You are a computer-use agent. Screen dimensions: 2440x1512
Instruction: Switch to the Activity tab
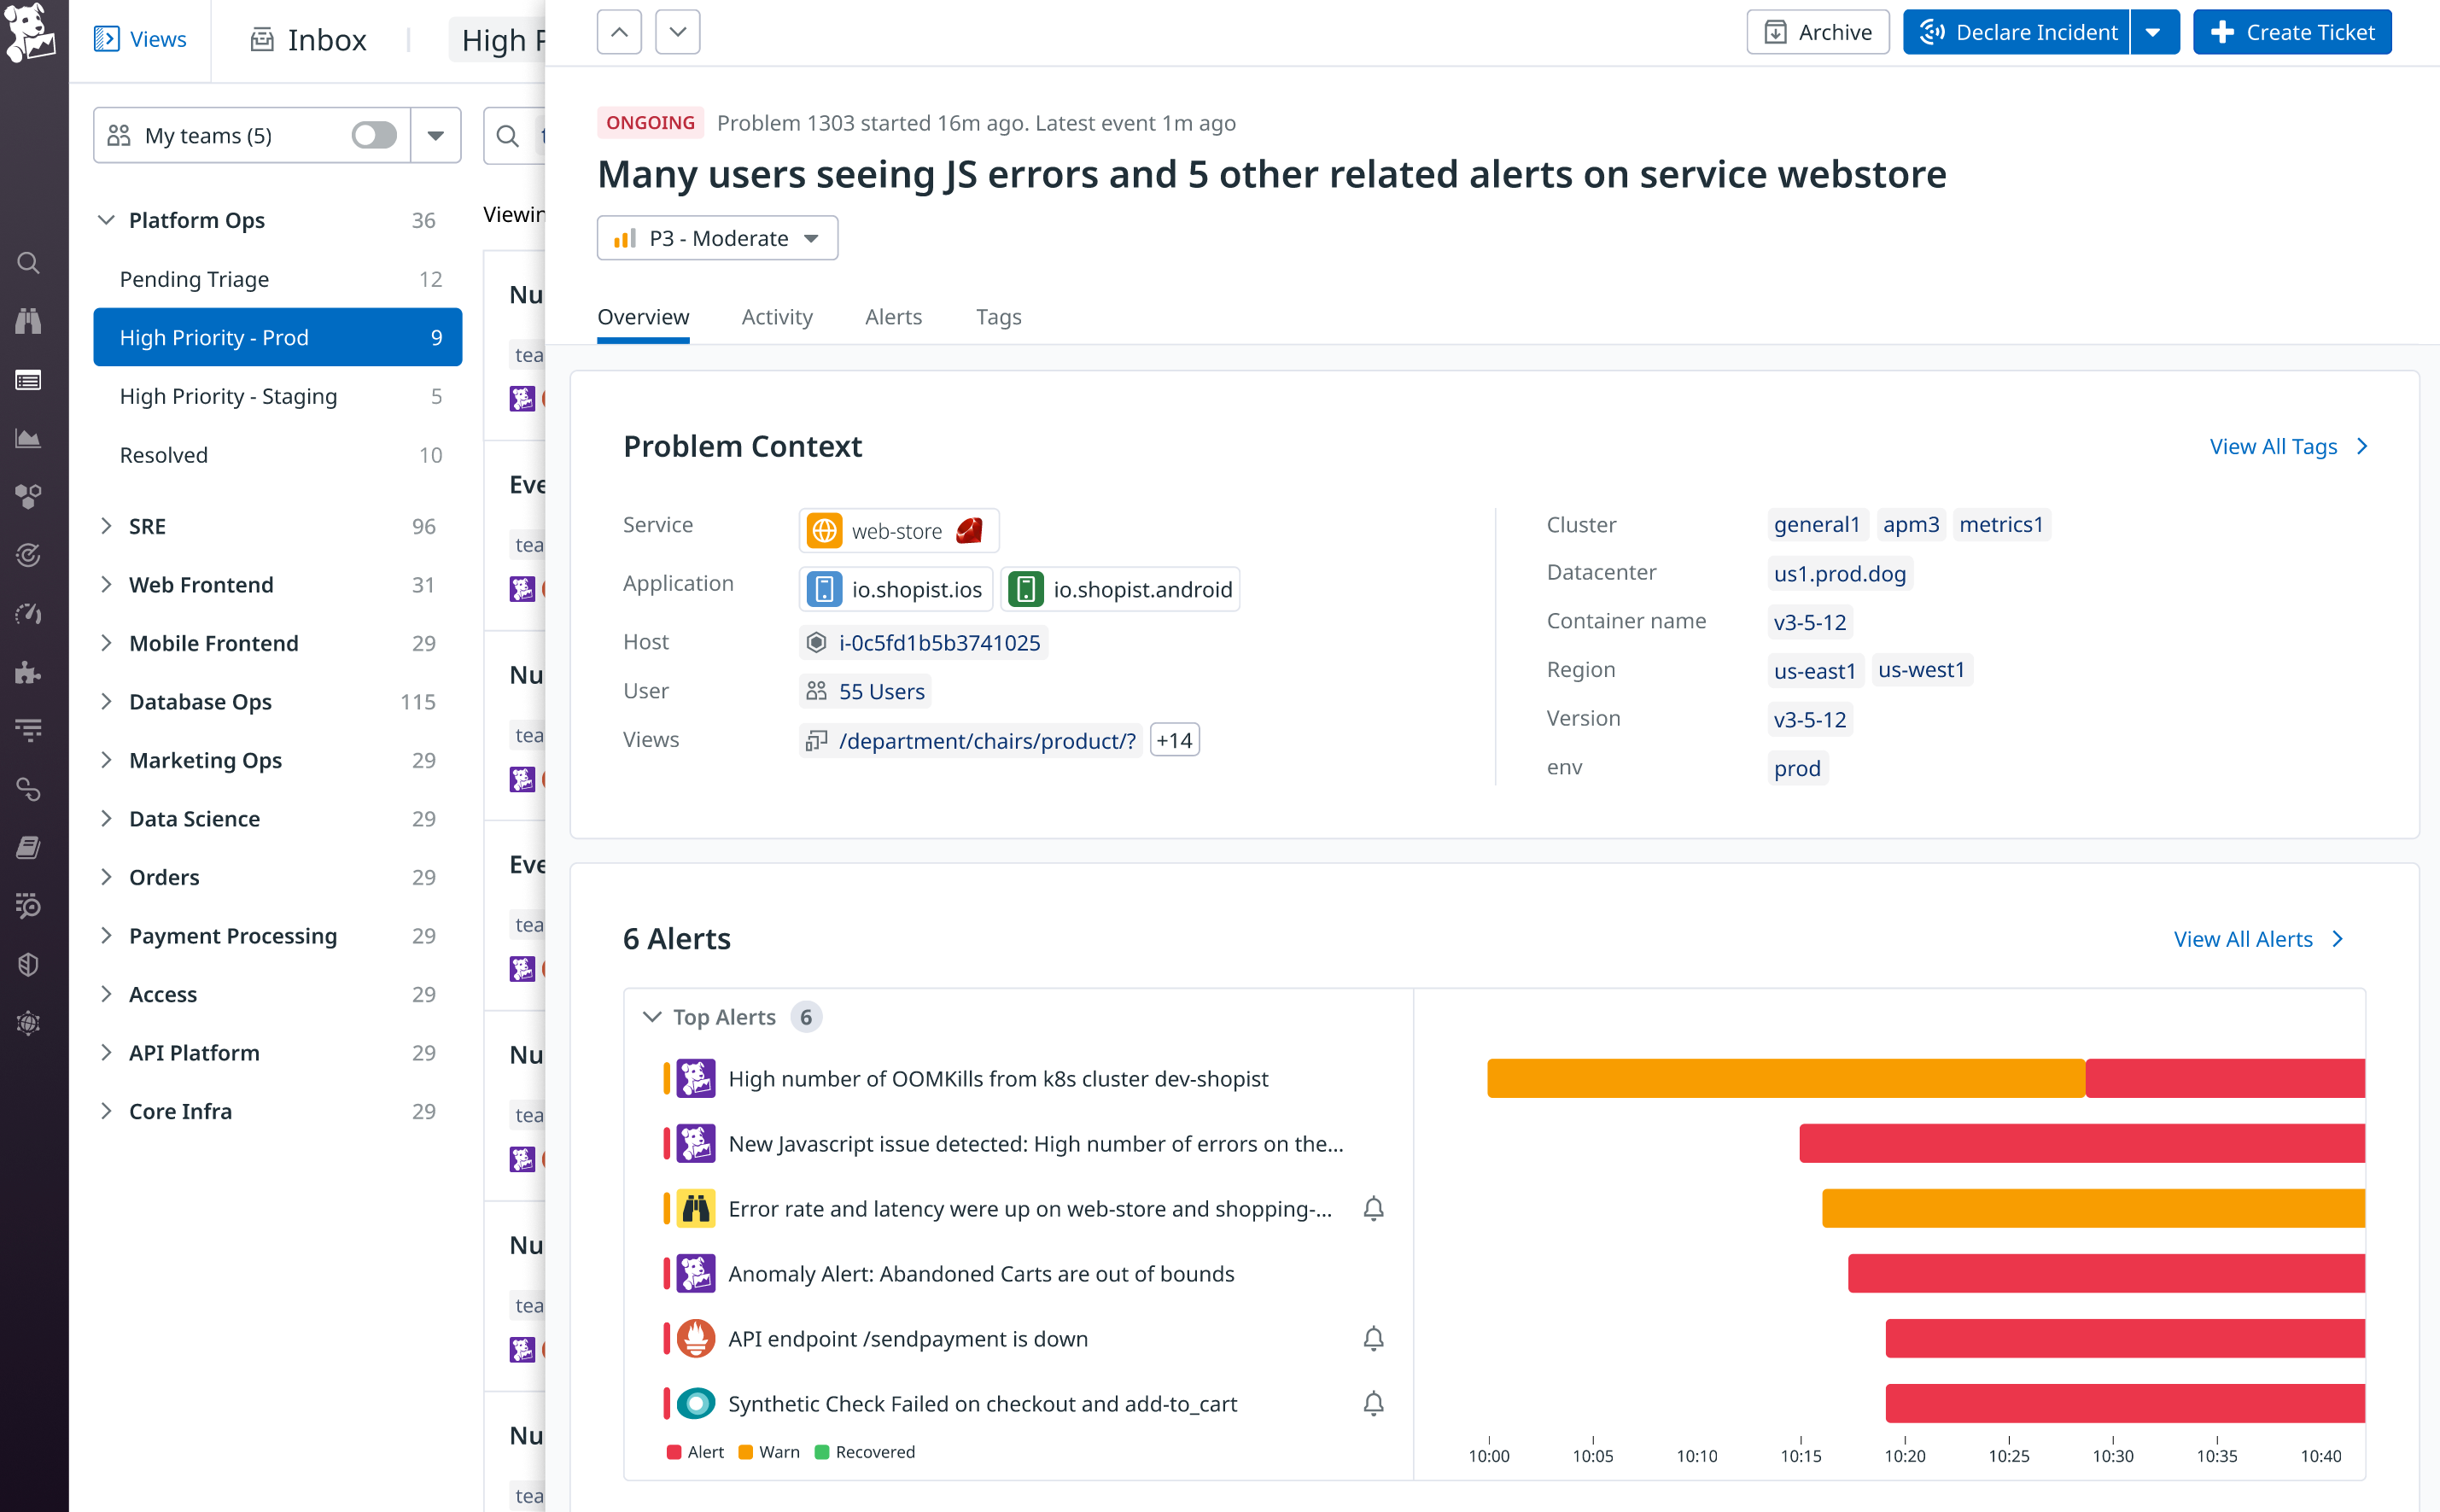[777, 317]
